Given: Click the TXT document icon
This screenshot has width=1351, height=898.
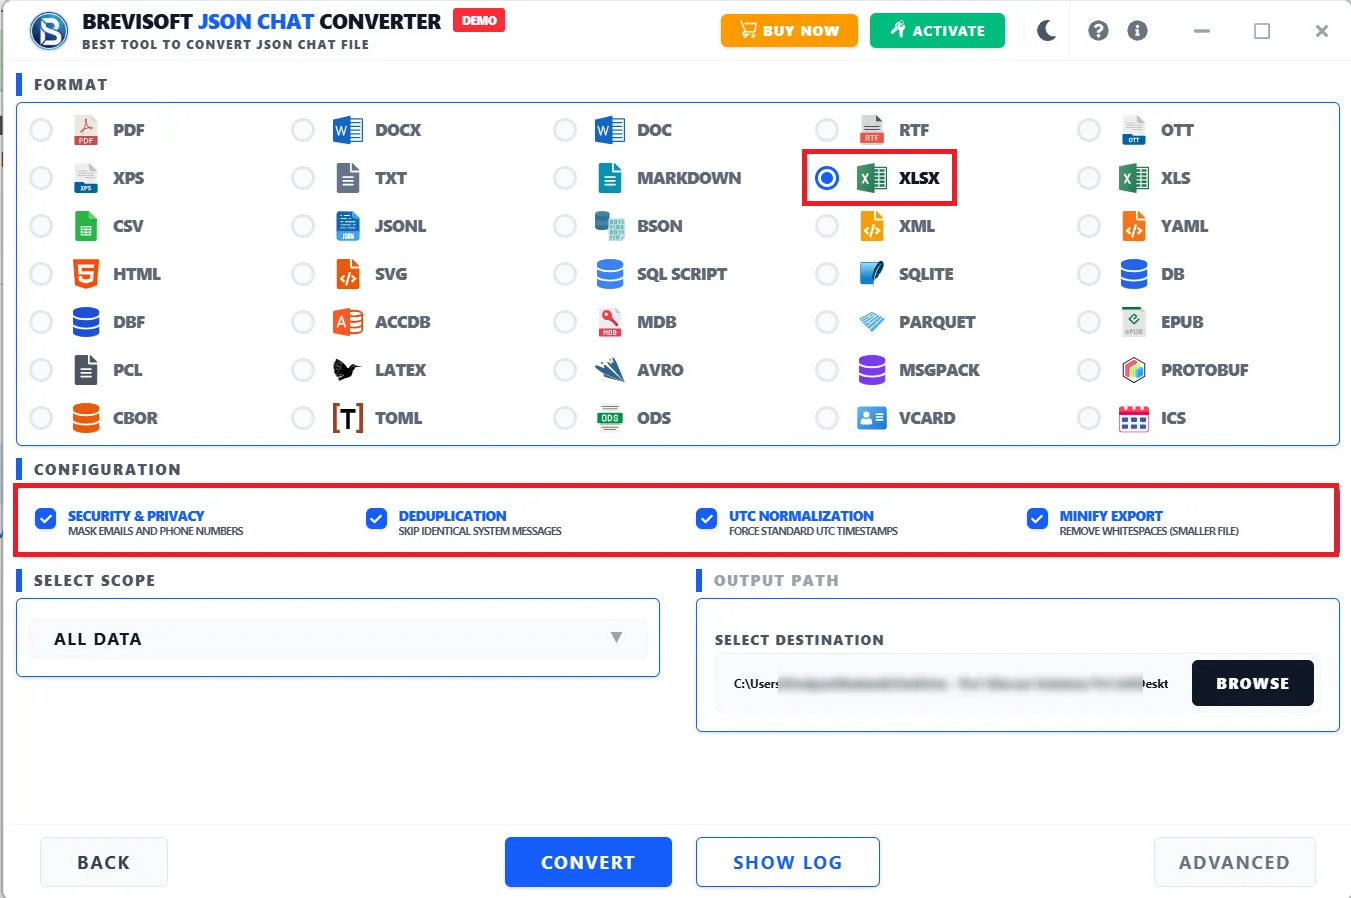Looking at the screenshot, I should (348, 178).
